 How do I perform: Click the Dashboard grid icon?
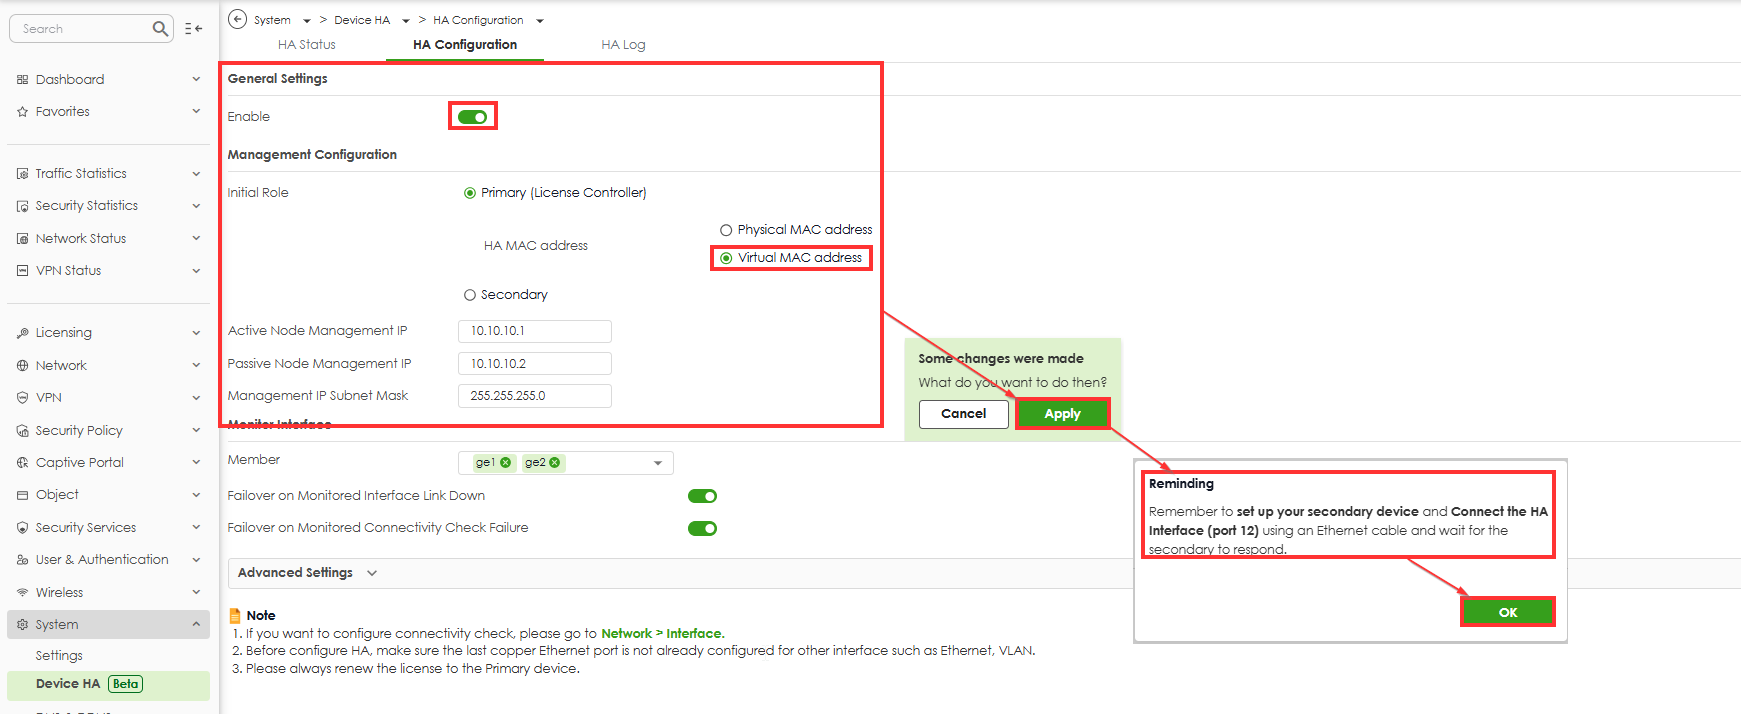(x=22, y=79)
